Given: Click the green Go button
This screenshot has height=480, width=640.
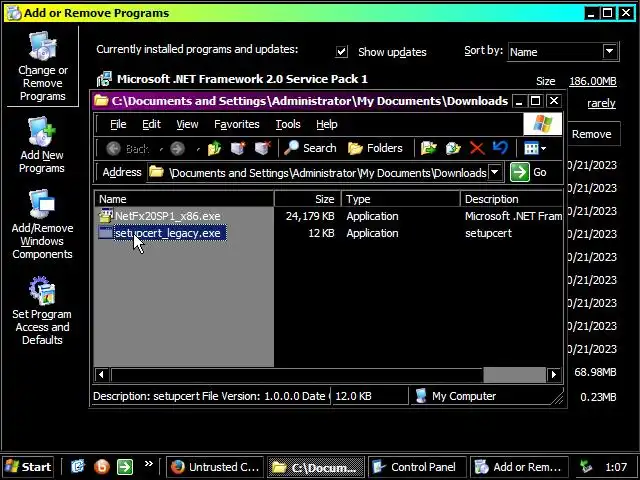Looking at the screenshot, I should pos(529,172).
